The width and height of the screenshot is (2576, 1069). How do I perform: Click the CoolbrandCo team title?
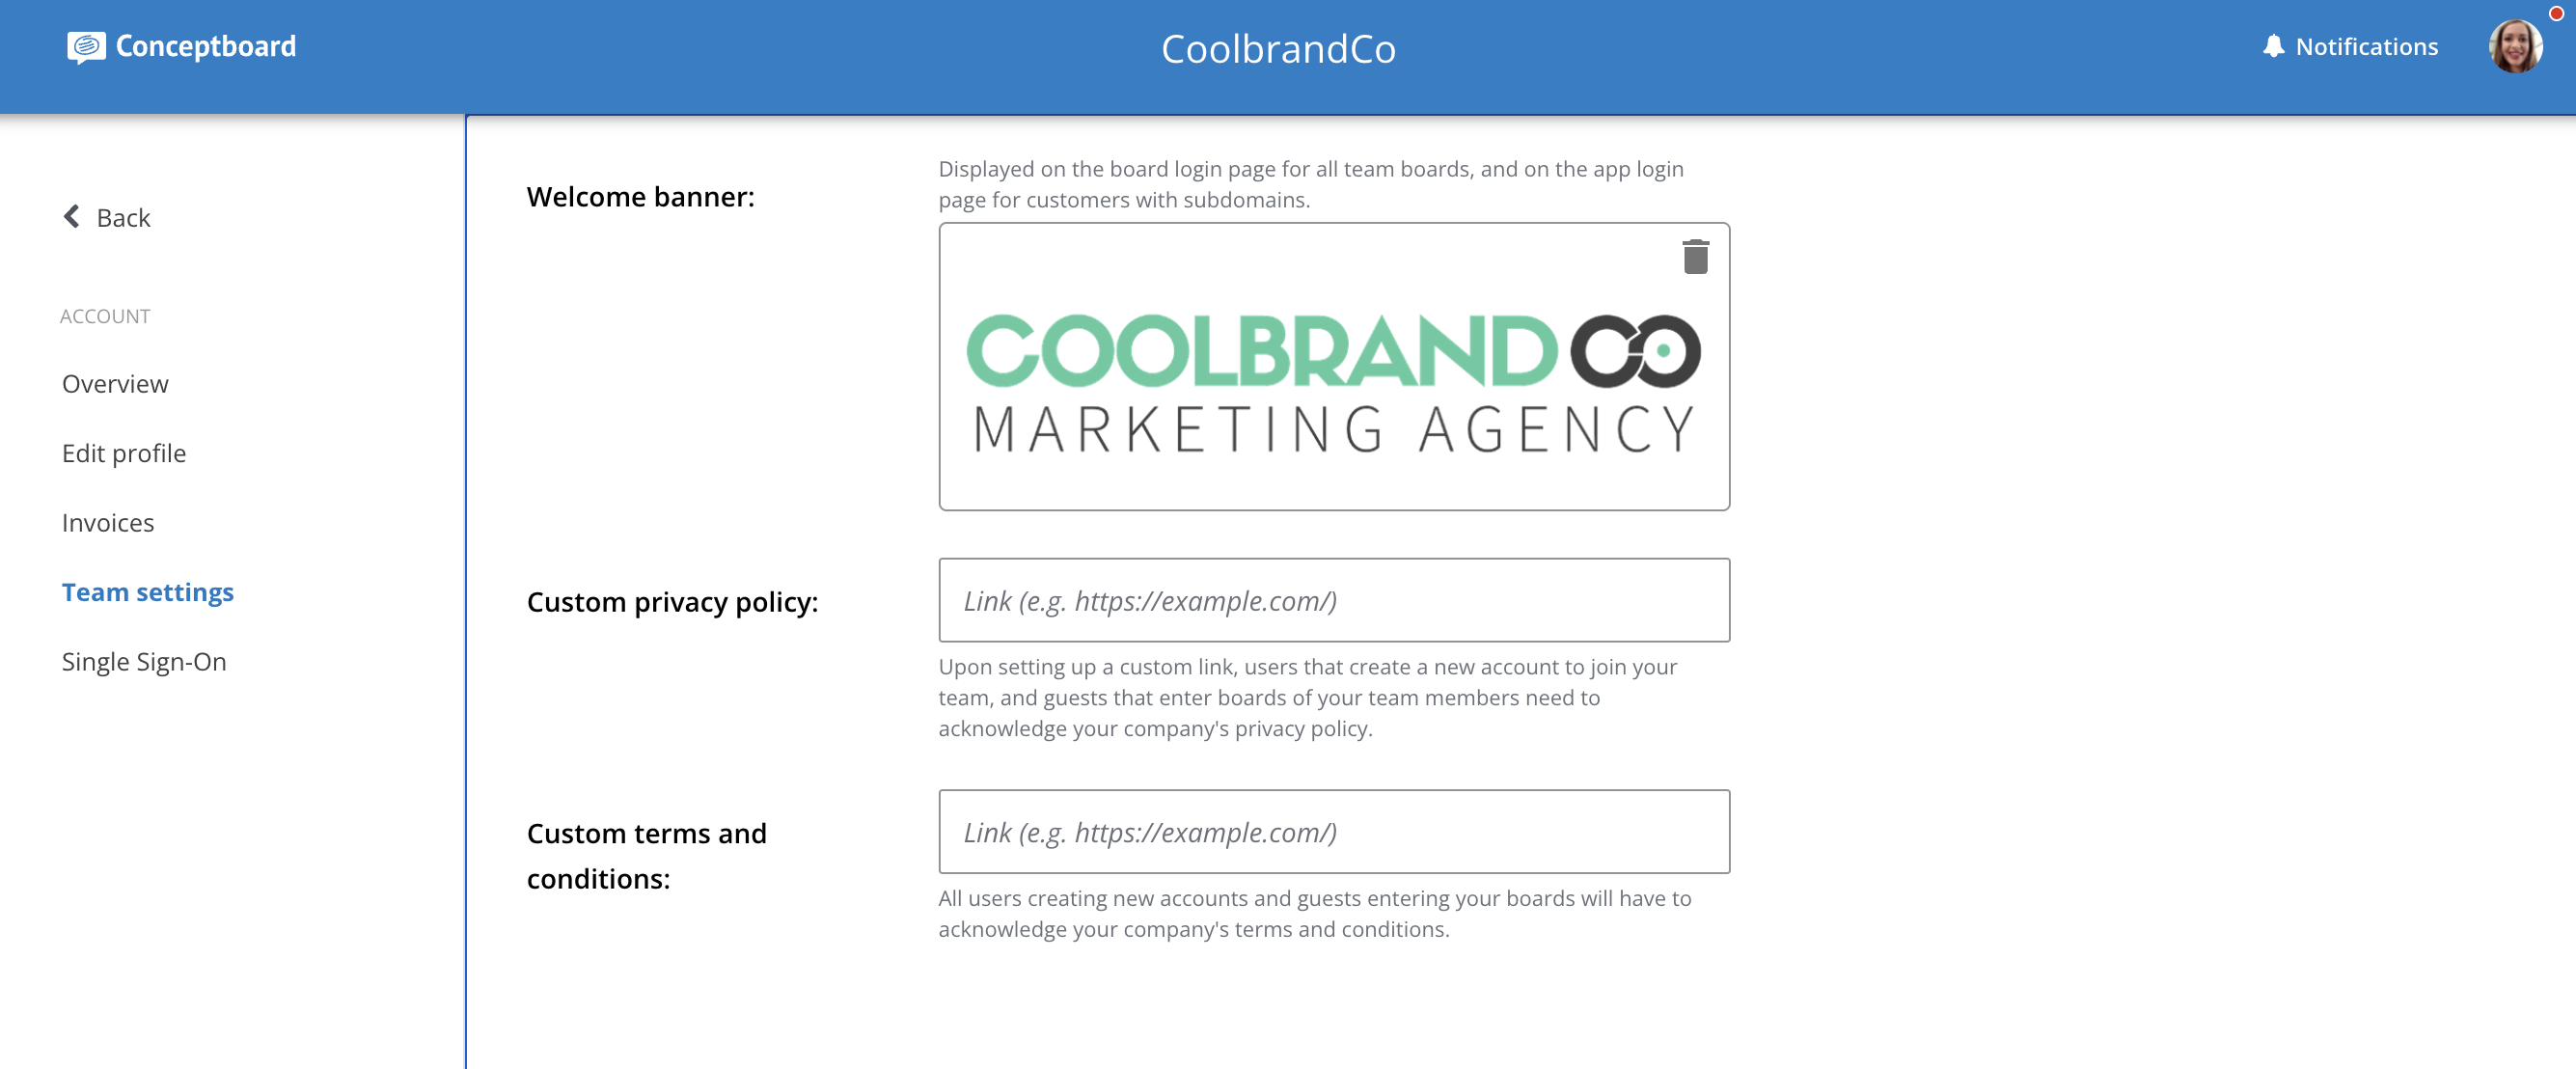[1278, 48]
